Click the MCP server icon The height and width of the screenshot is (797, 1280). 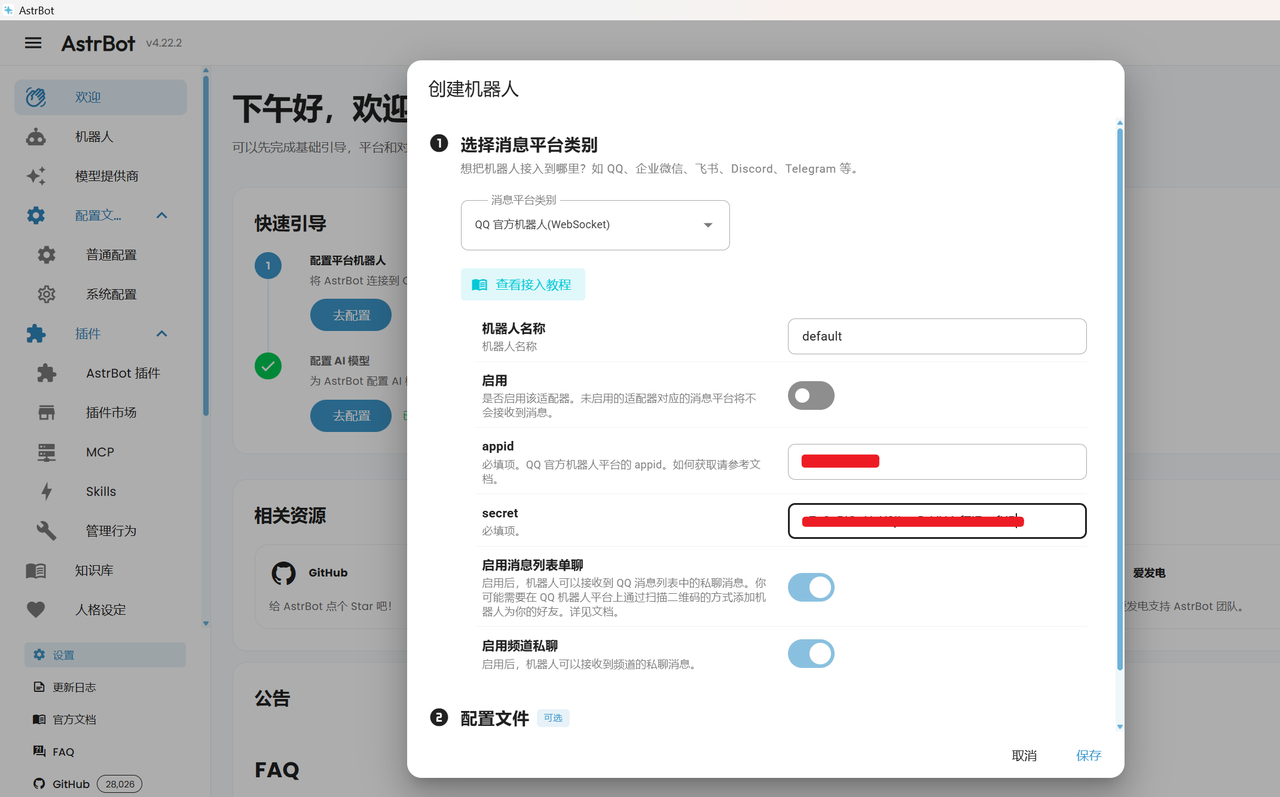point(47,452)
